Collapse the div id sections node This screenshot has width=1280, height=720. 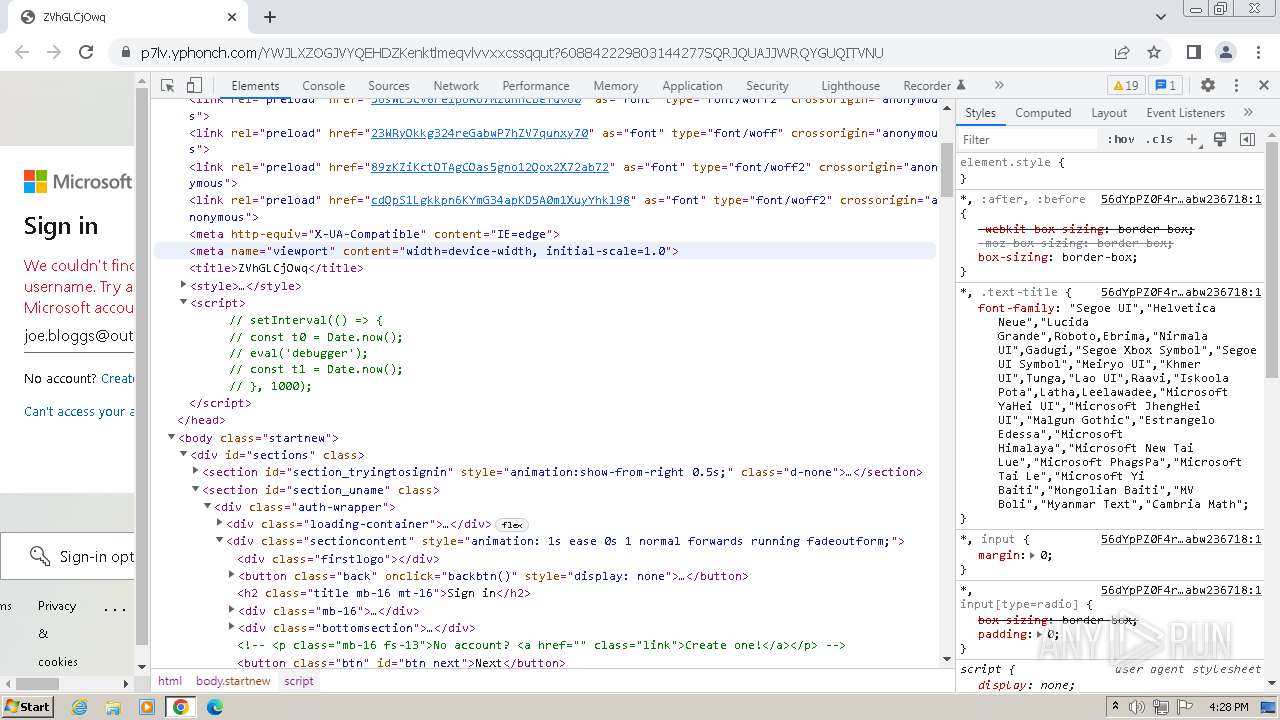pos(183,454)
